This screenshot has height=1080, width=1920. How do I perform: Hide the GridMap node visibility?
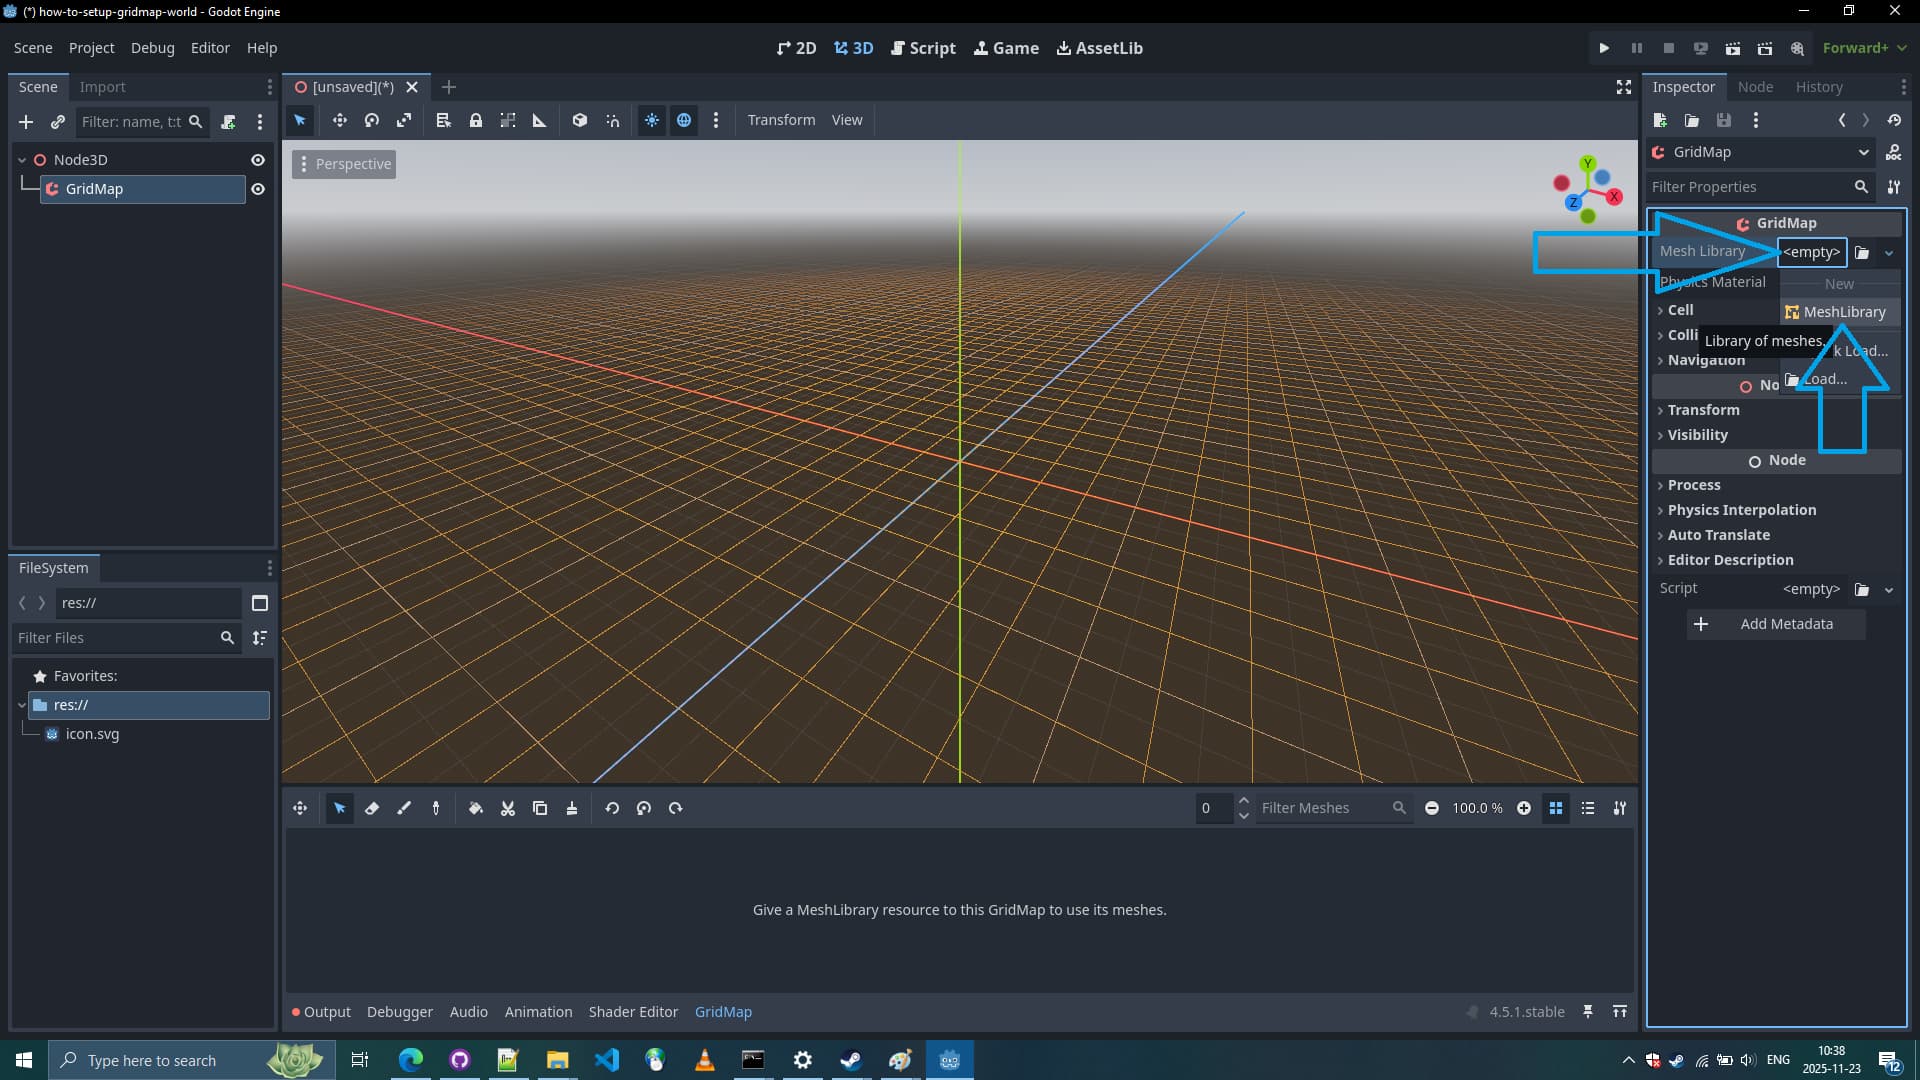258,189
